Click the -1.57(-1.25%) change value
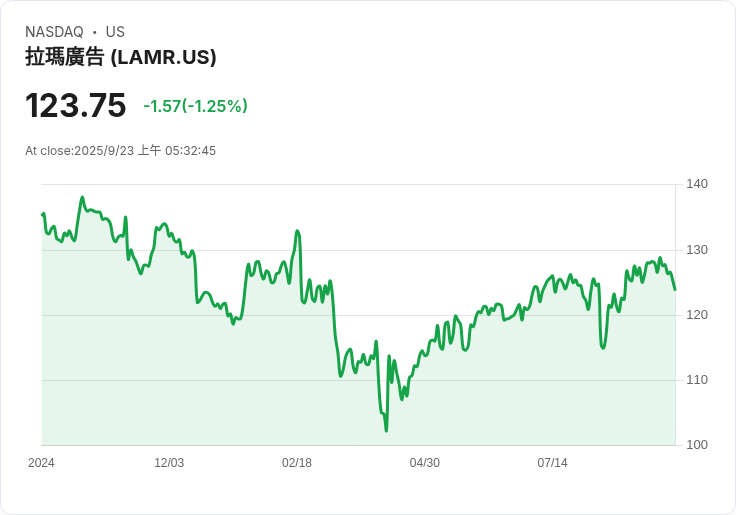This screenshot has height=515, width=736. click(195, 106)
